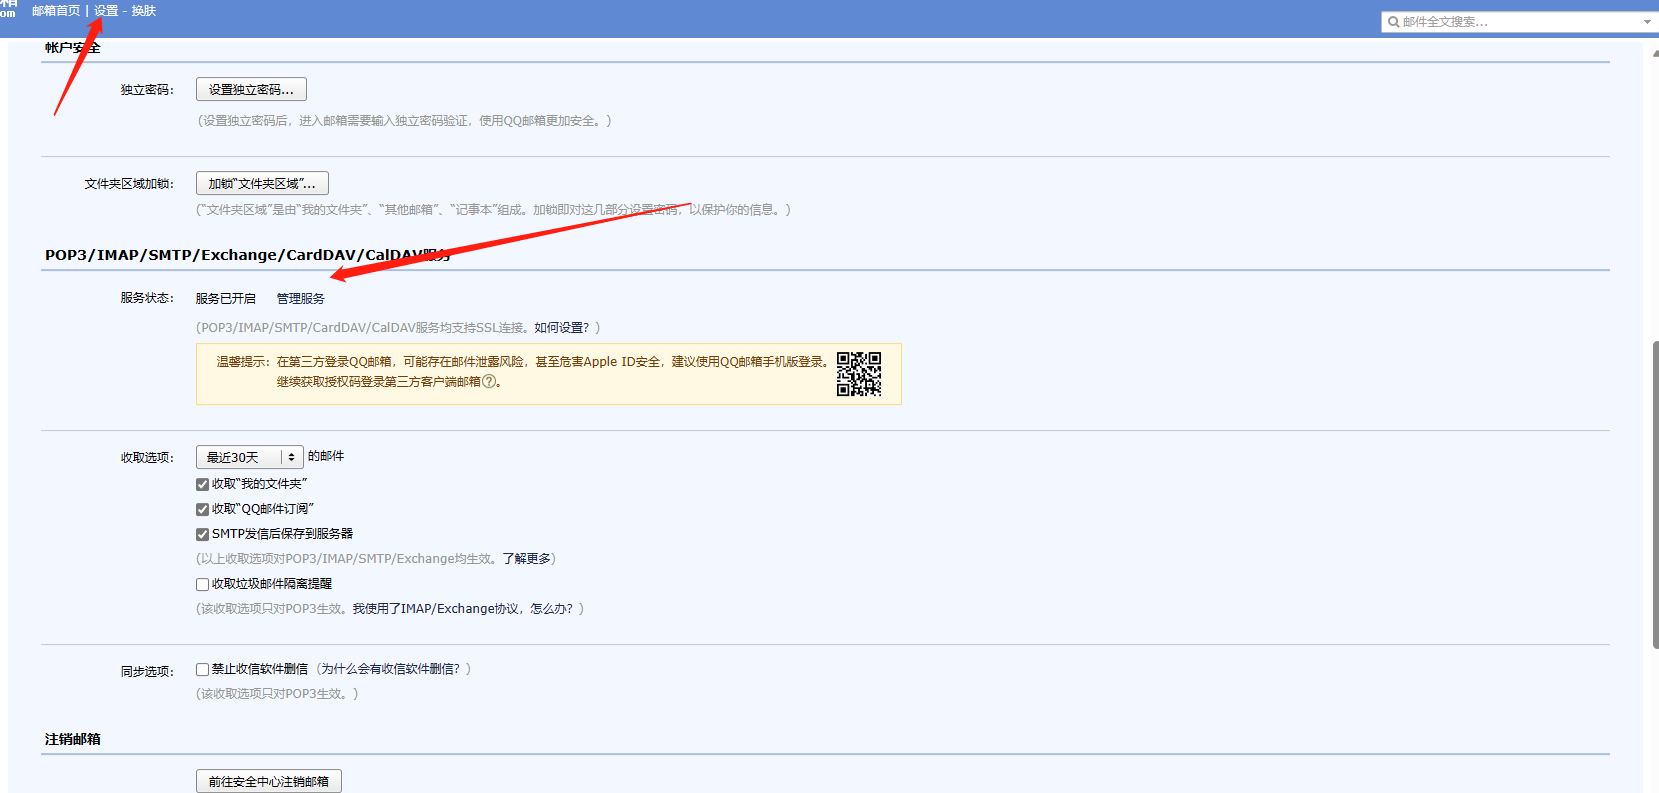
Task: Check 禁止收信软件删信 sync option
Action: point(203,669)
